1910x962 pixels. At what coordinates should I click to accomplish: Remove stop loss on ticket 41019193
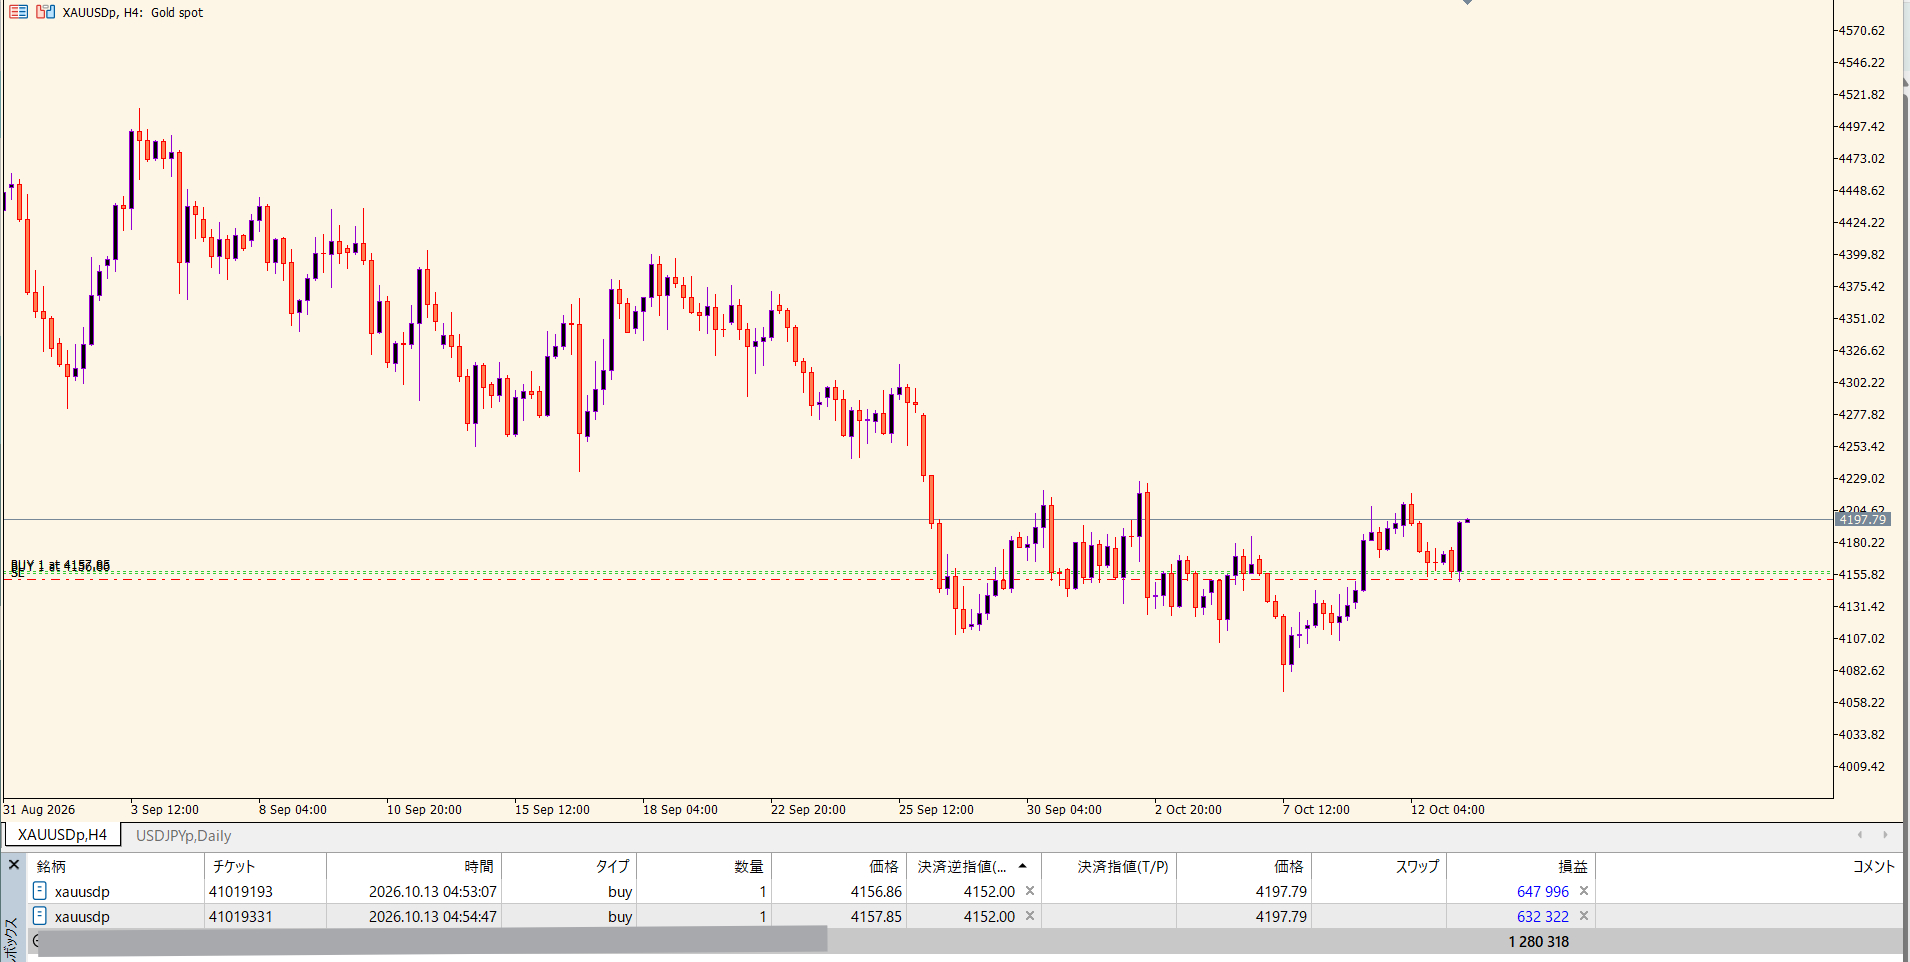pos(1030,891)
